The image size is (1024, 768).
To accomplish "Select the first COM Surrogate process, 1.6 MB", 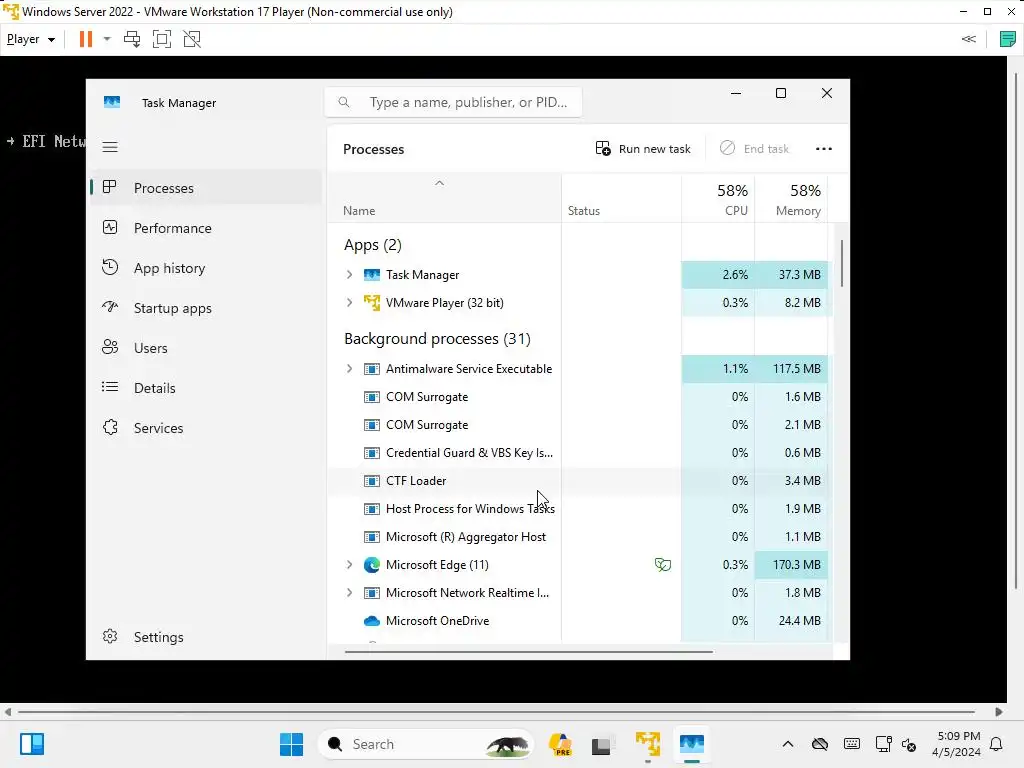I will click(578, 397).
